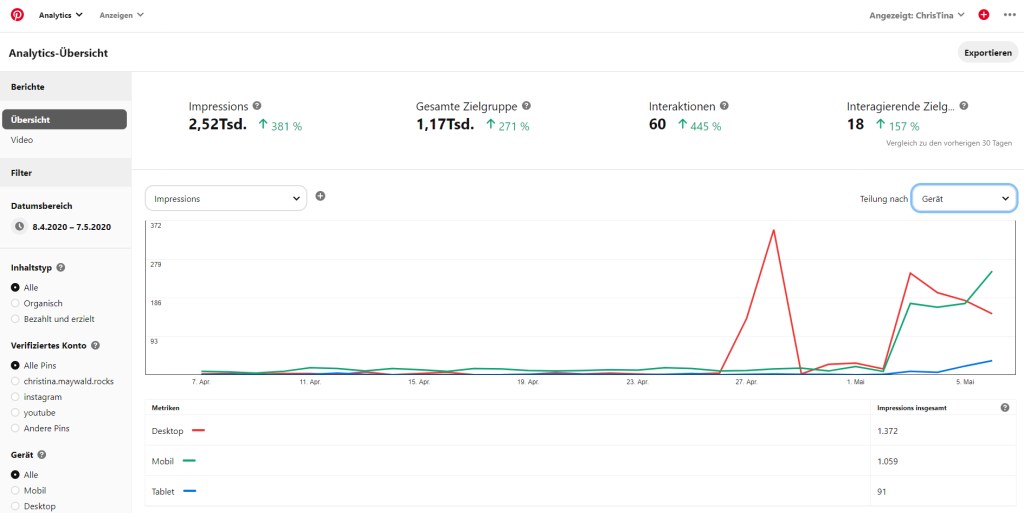Image resolution: width=1024 pixels, height=513 pixels.
Task: Click the Pinterest logo icon
Action: pyautogui.click(x=17, y=15)
